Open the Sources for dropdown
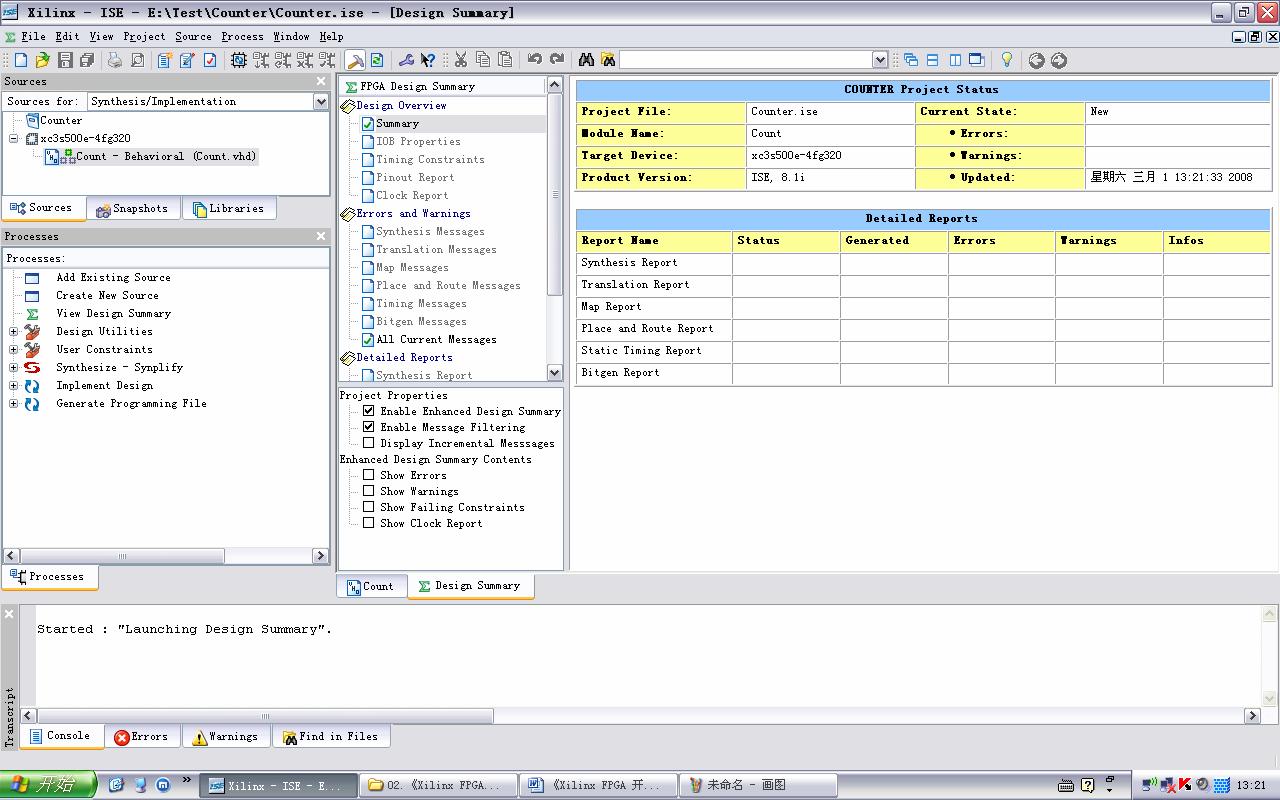1280x800 pixels. [x=321, y=101]
